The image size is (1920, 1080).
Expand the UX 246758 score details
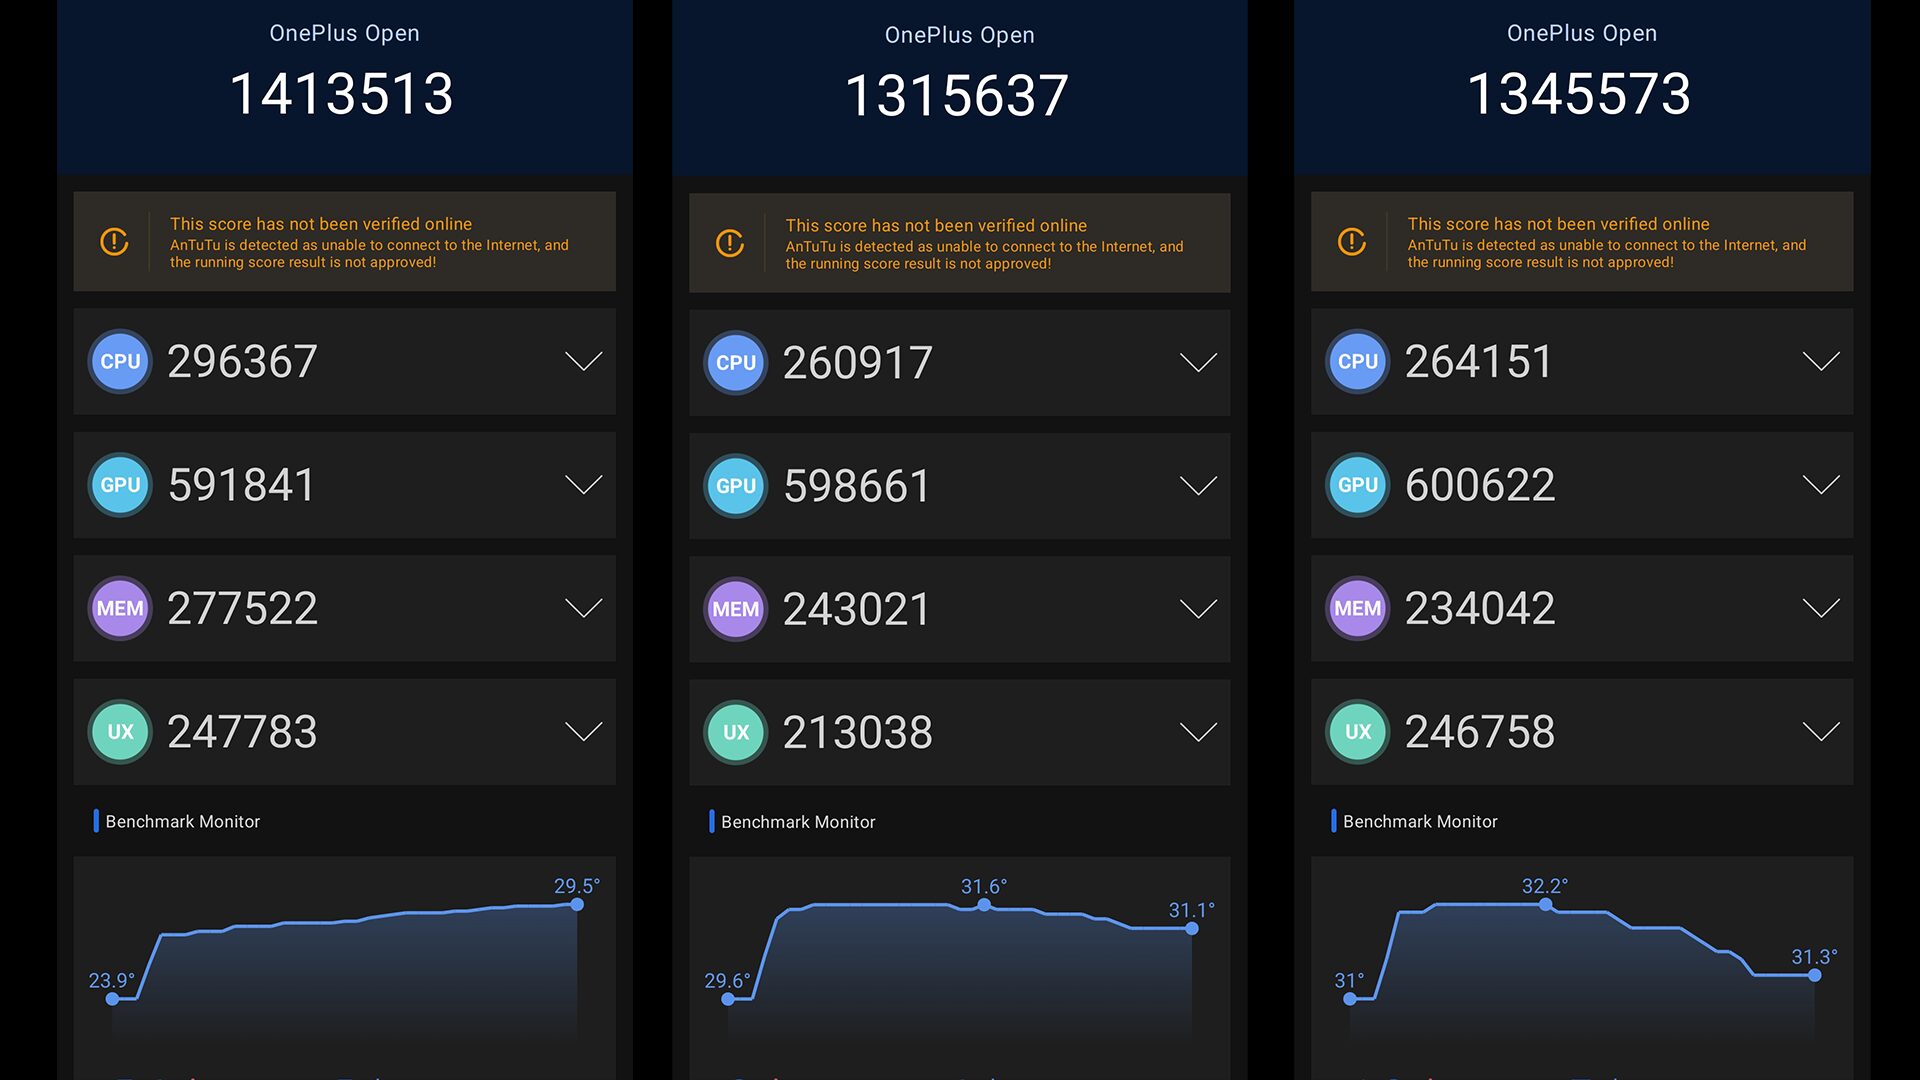(1821, 732)
